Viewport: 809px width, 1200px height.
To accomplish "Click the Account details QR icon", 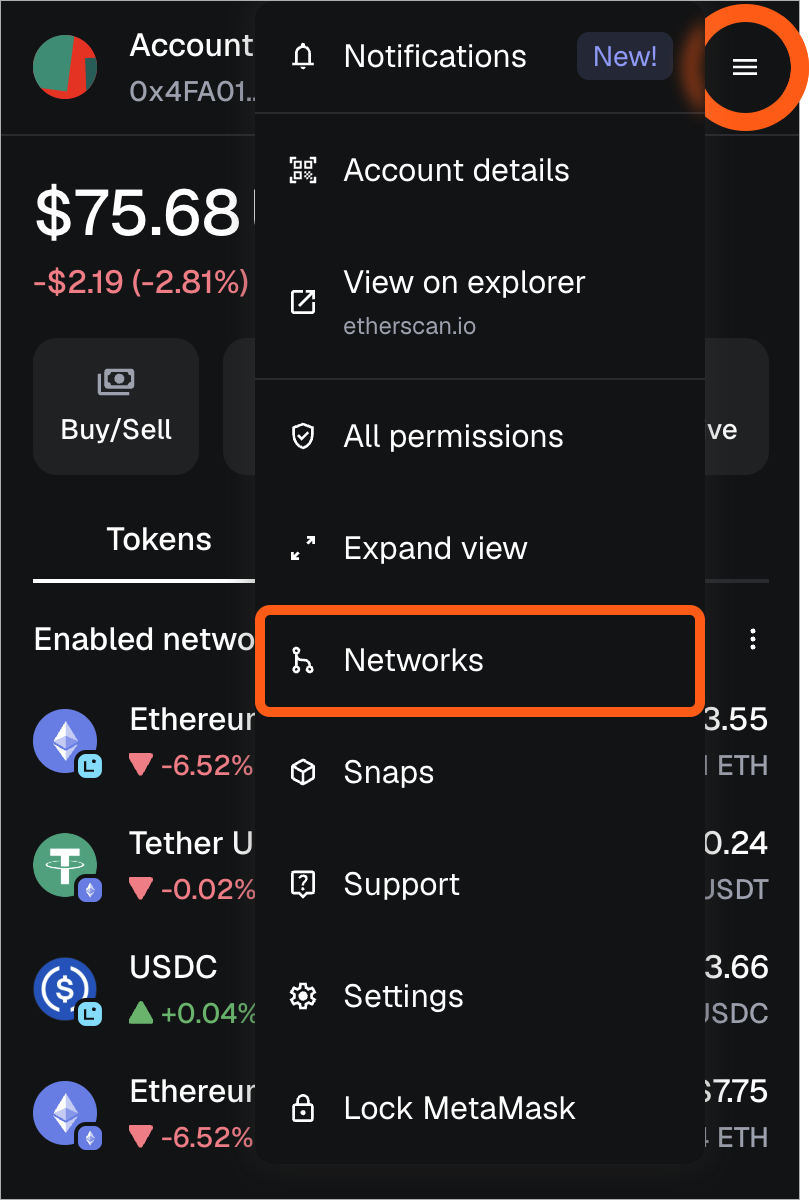I will pyautogui.click(x=302, y=170).
